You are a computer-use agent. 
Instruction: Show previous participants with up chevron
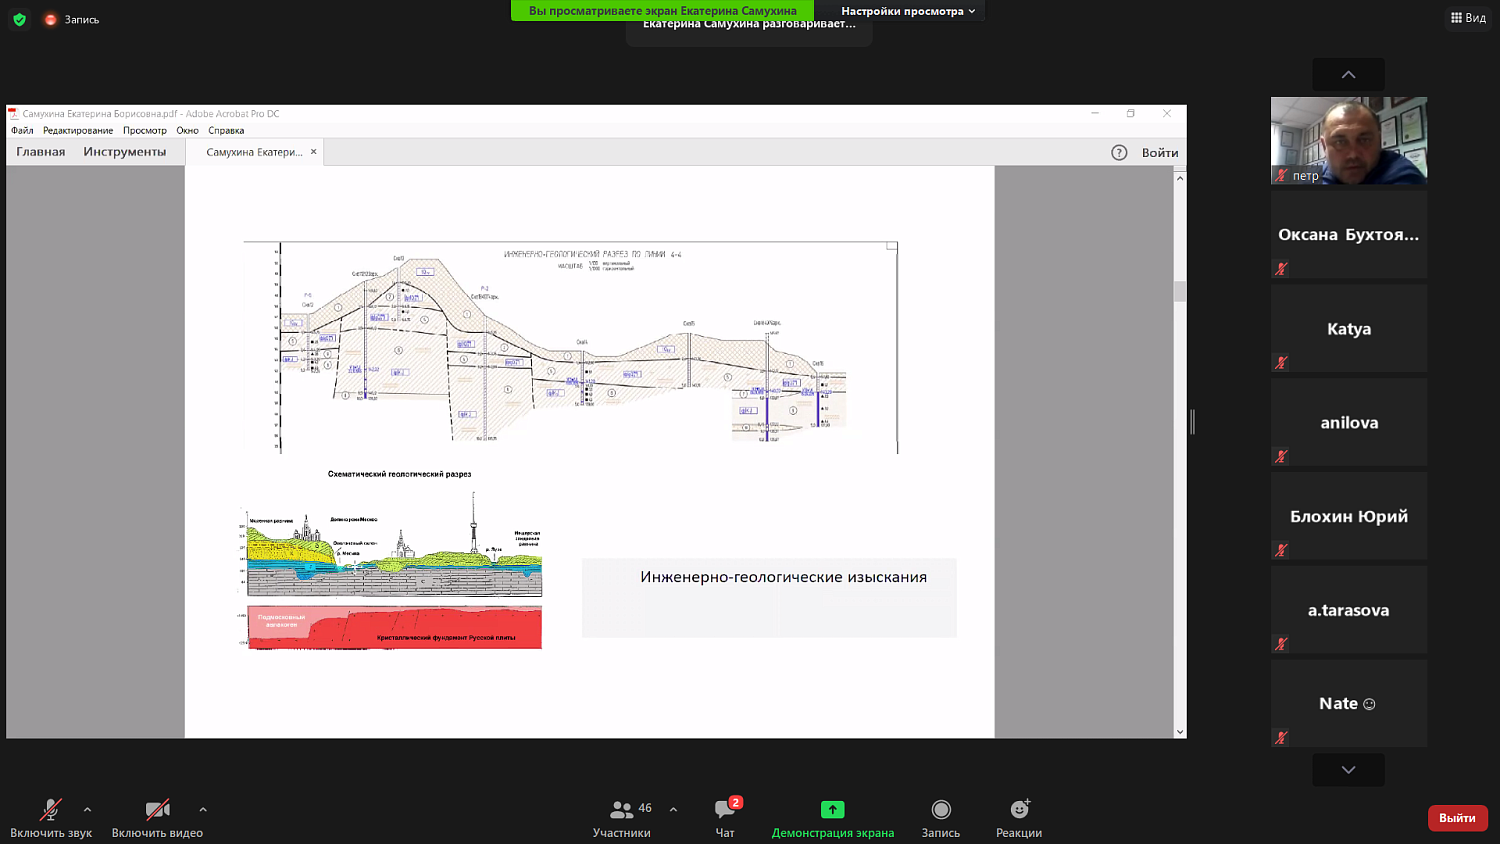point(1348,74)
